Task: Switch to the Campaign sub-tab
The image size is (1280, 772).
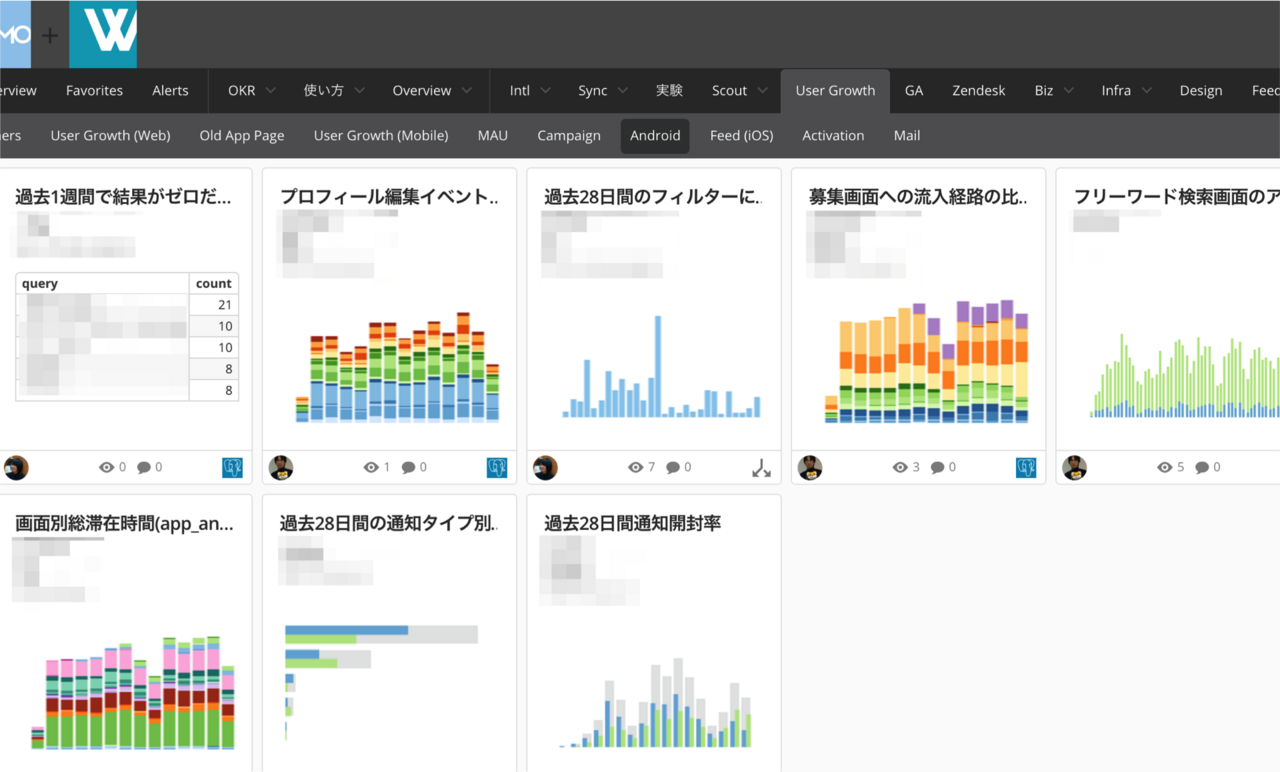Action: pos(569,135)
